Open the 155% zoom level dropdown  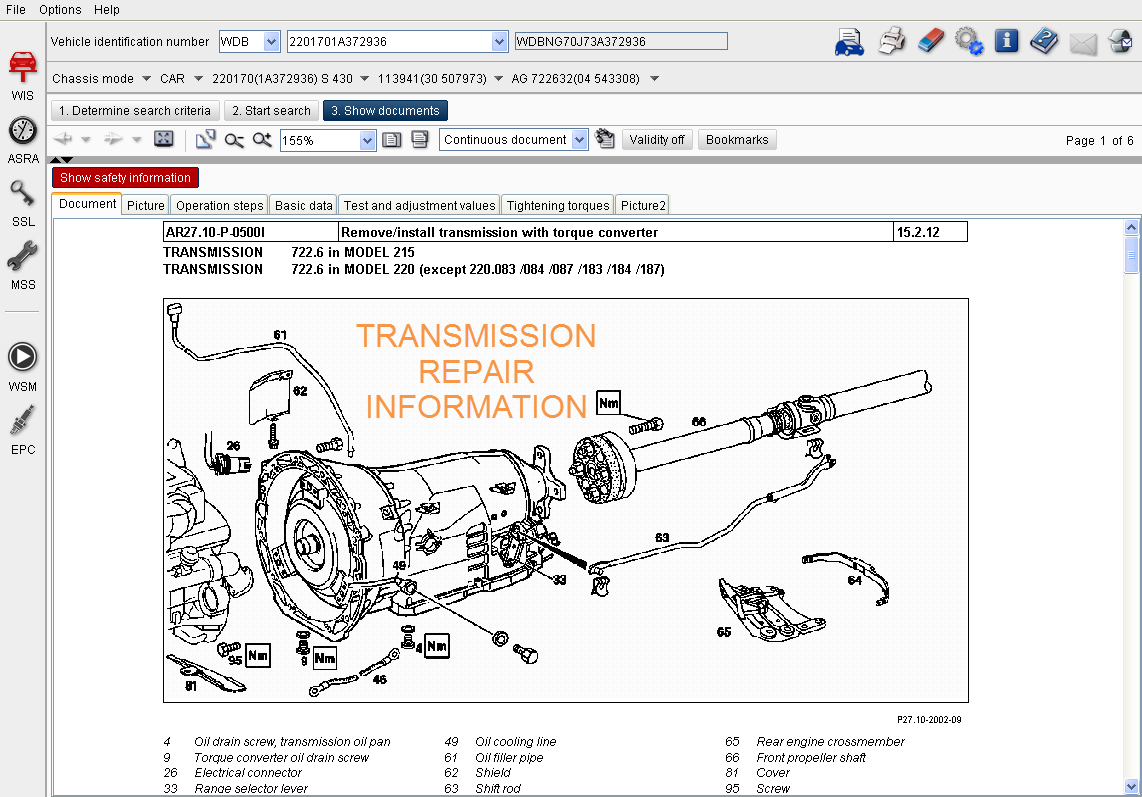click(367, 140)
